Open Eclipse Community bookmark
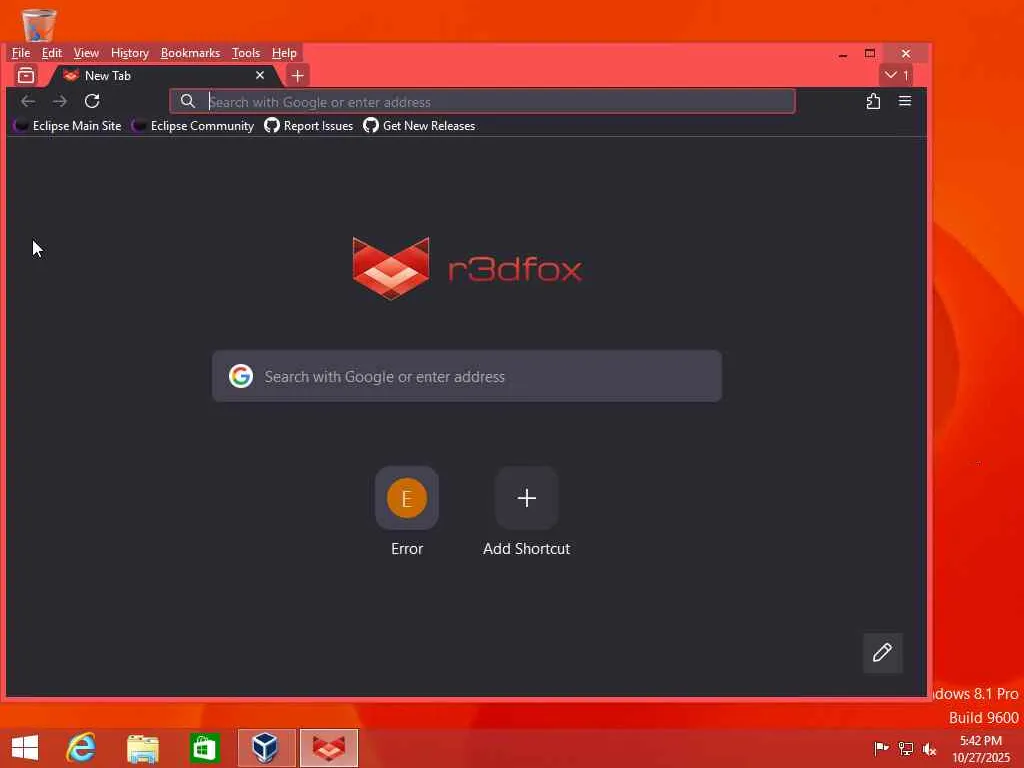The width and height of the screenshot is (1024, 768). [x=193, y=126]
